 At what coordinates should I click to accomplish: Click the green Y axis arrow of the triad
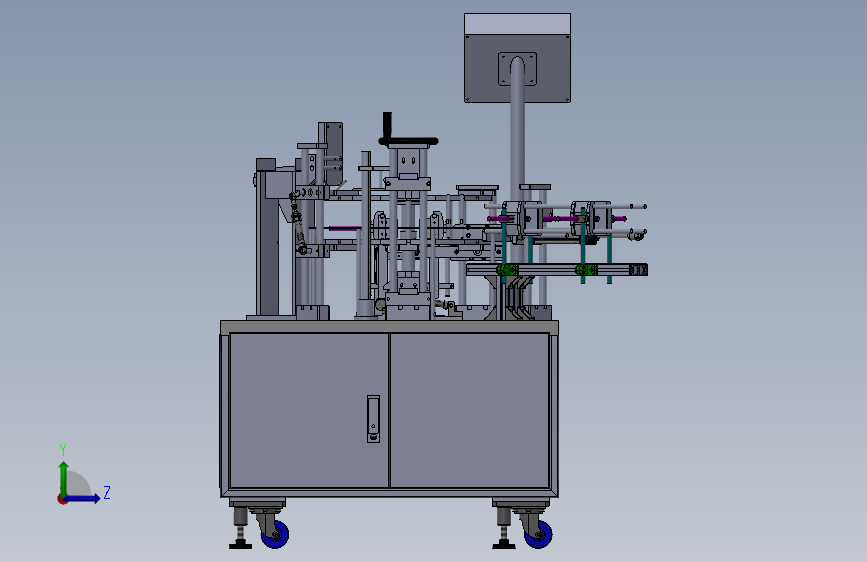64,478
